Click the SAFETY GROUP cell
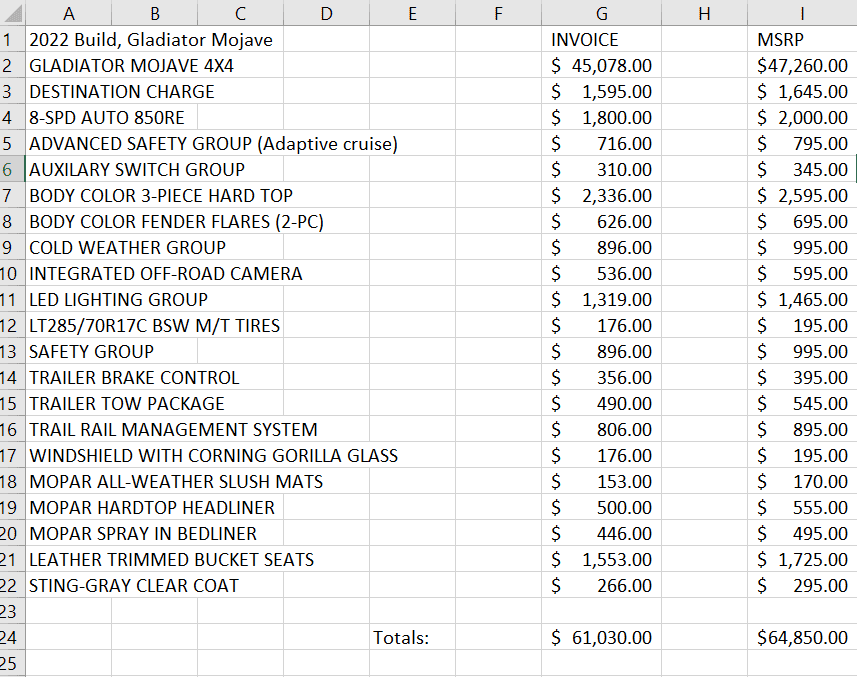This screenshot has height=678, width=859. point(91,352)
